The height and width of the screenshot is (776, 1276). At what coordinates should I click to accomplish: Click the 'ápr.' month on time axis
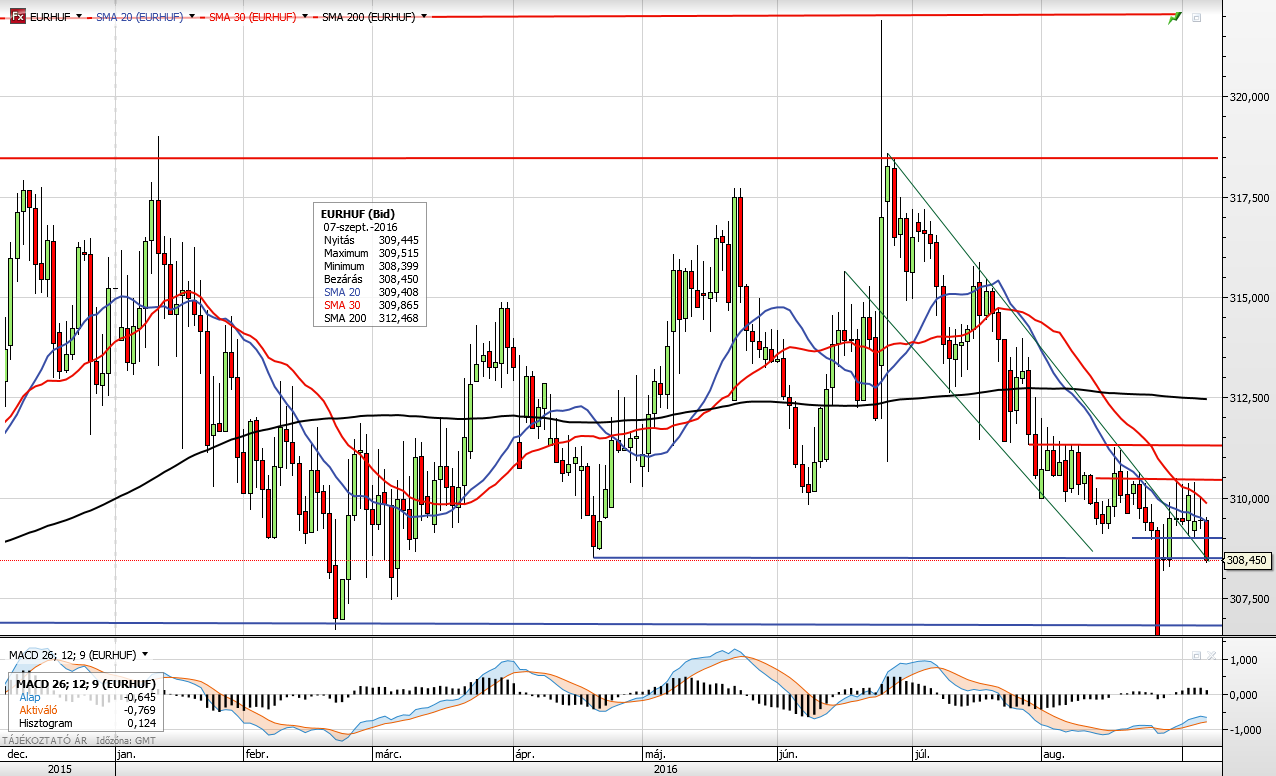click(x=526, y=755)
